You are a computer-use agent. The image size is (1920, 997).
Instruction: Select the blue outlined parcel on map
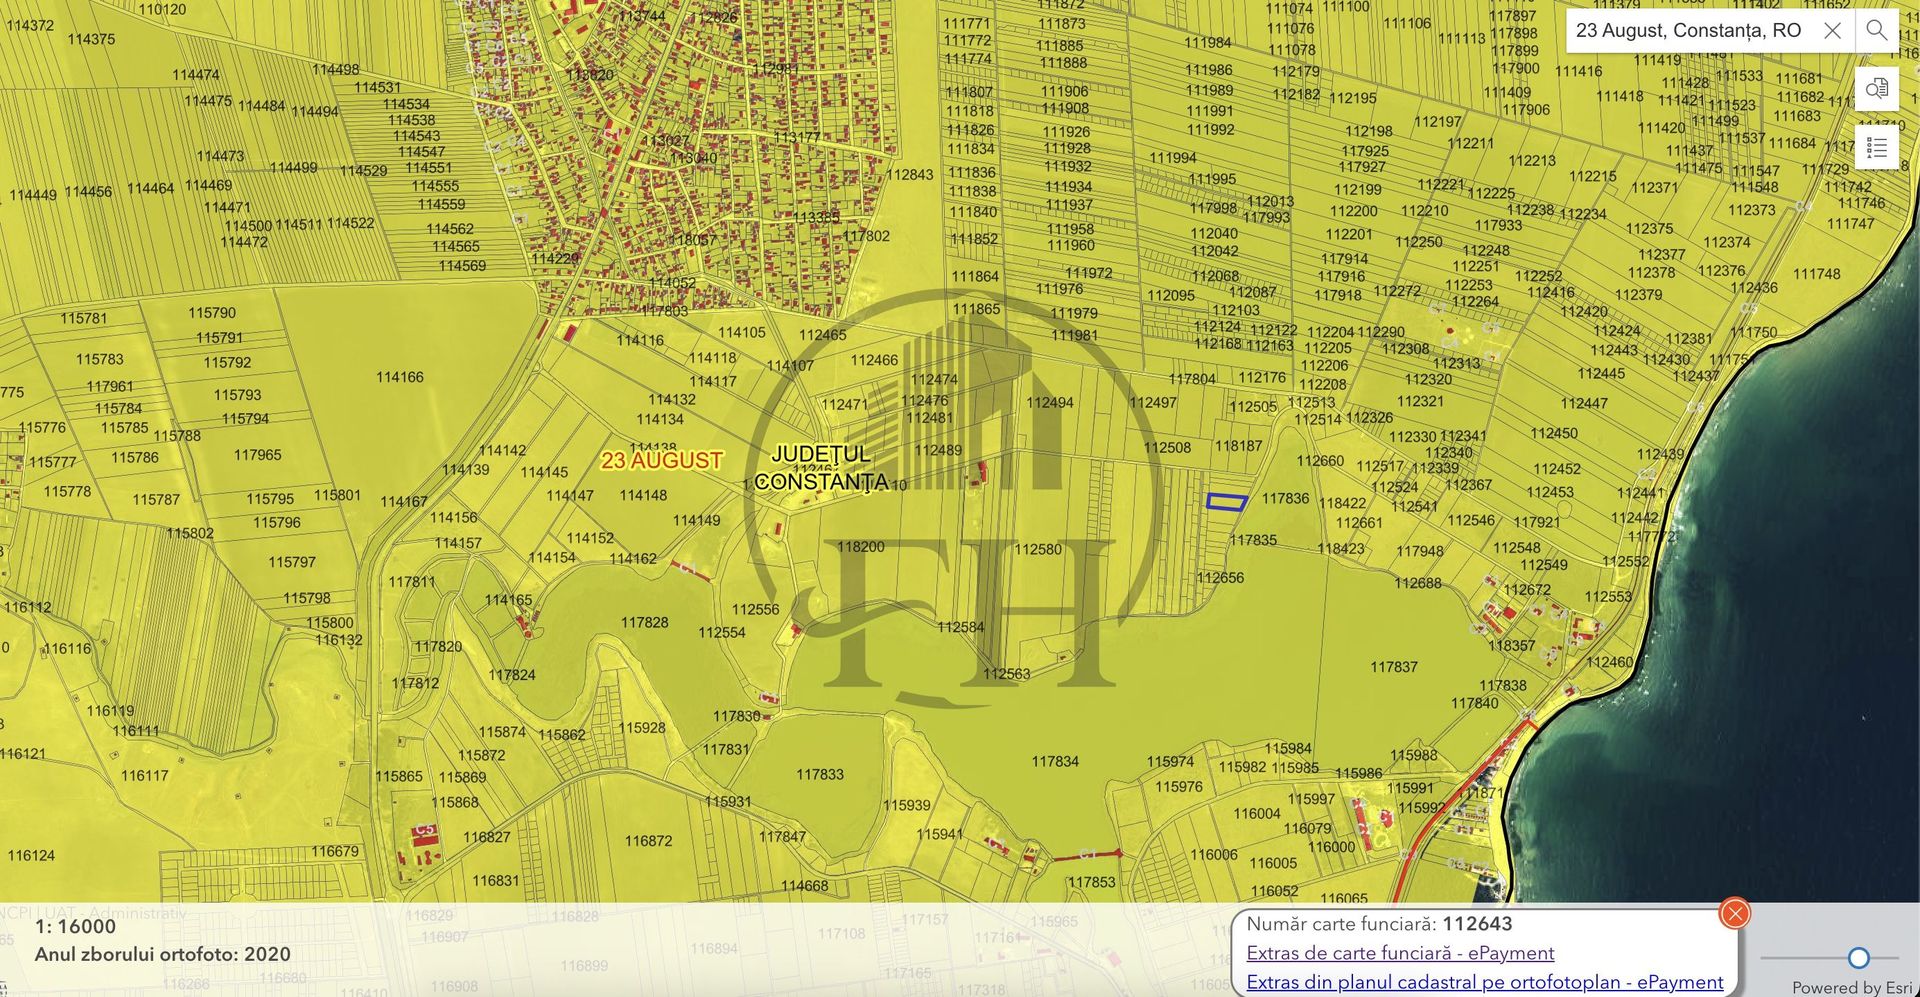[x=1226, y=502]
